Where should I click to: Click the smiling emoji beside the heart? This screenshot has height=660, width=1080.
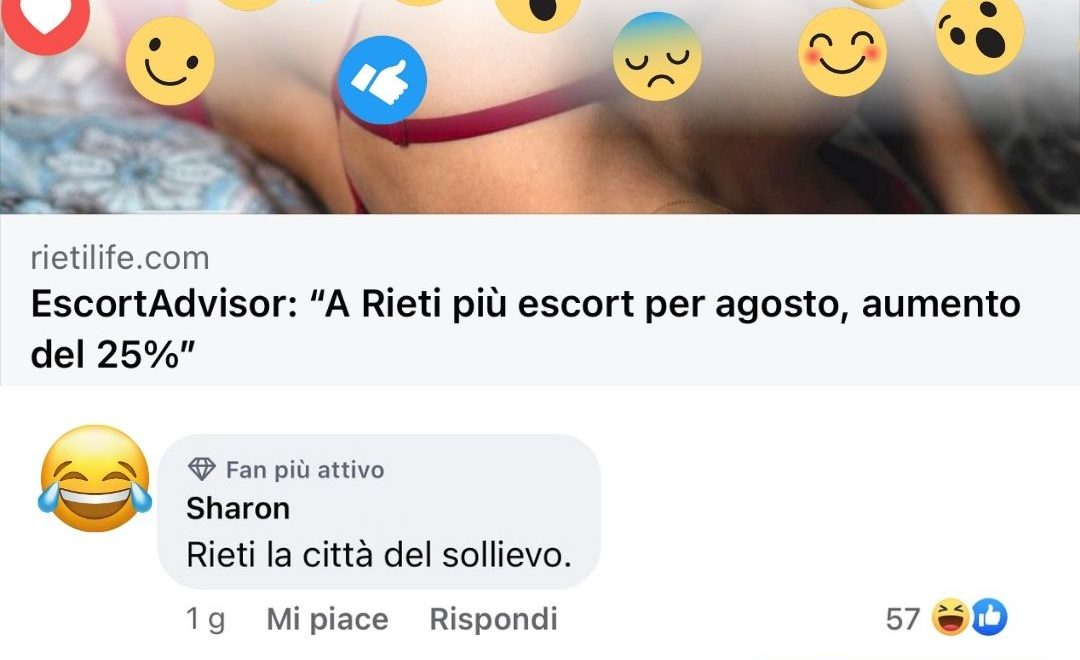tap(169, 61)
